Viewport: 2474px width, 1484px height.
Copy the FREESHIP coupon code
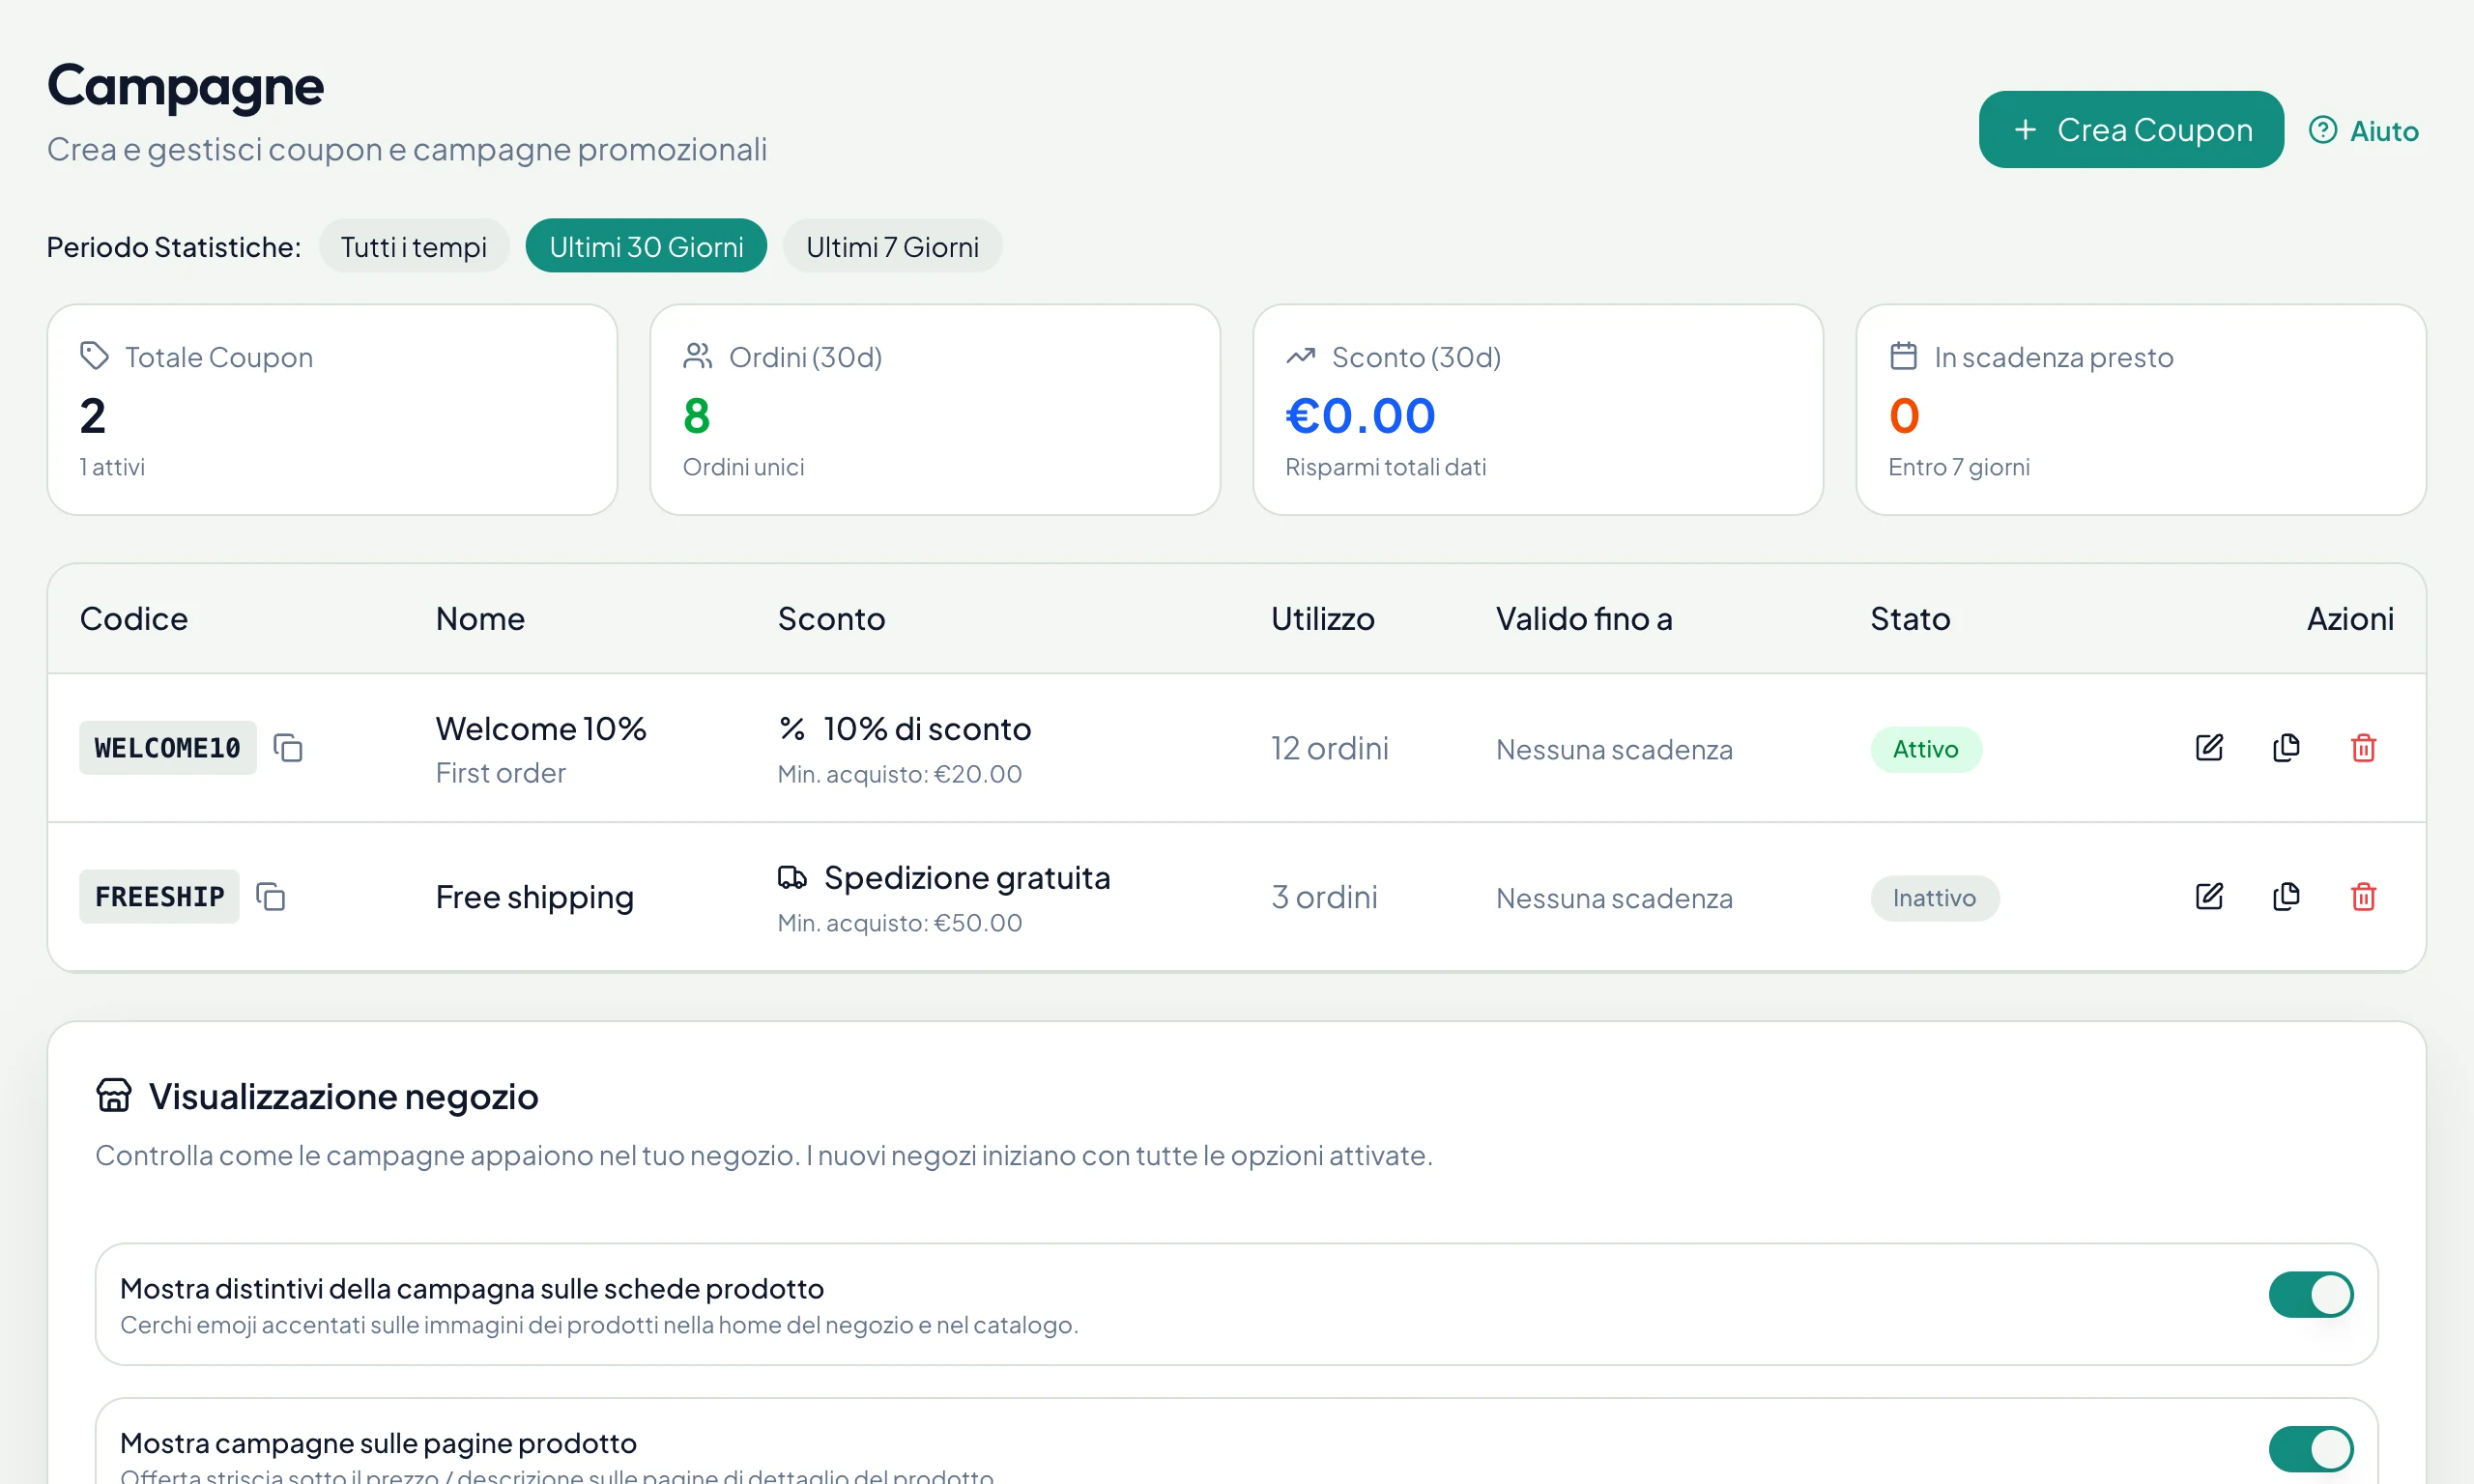click(271, 897)
